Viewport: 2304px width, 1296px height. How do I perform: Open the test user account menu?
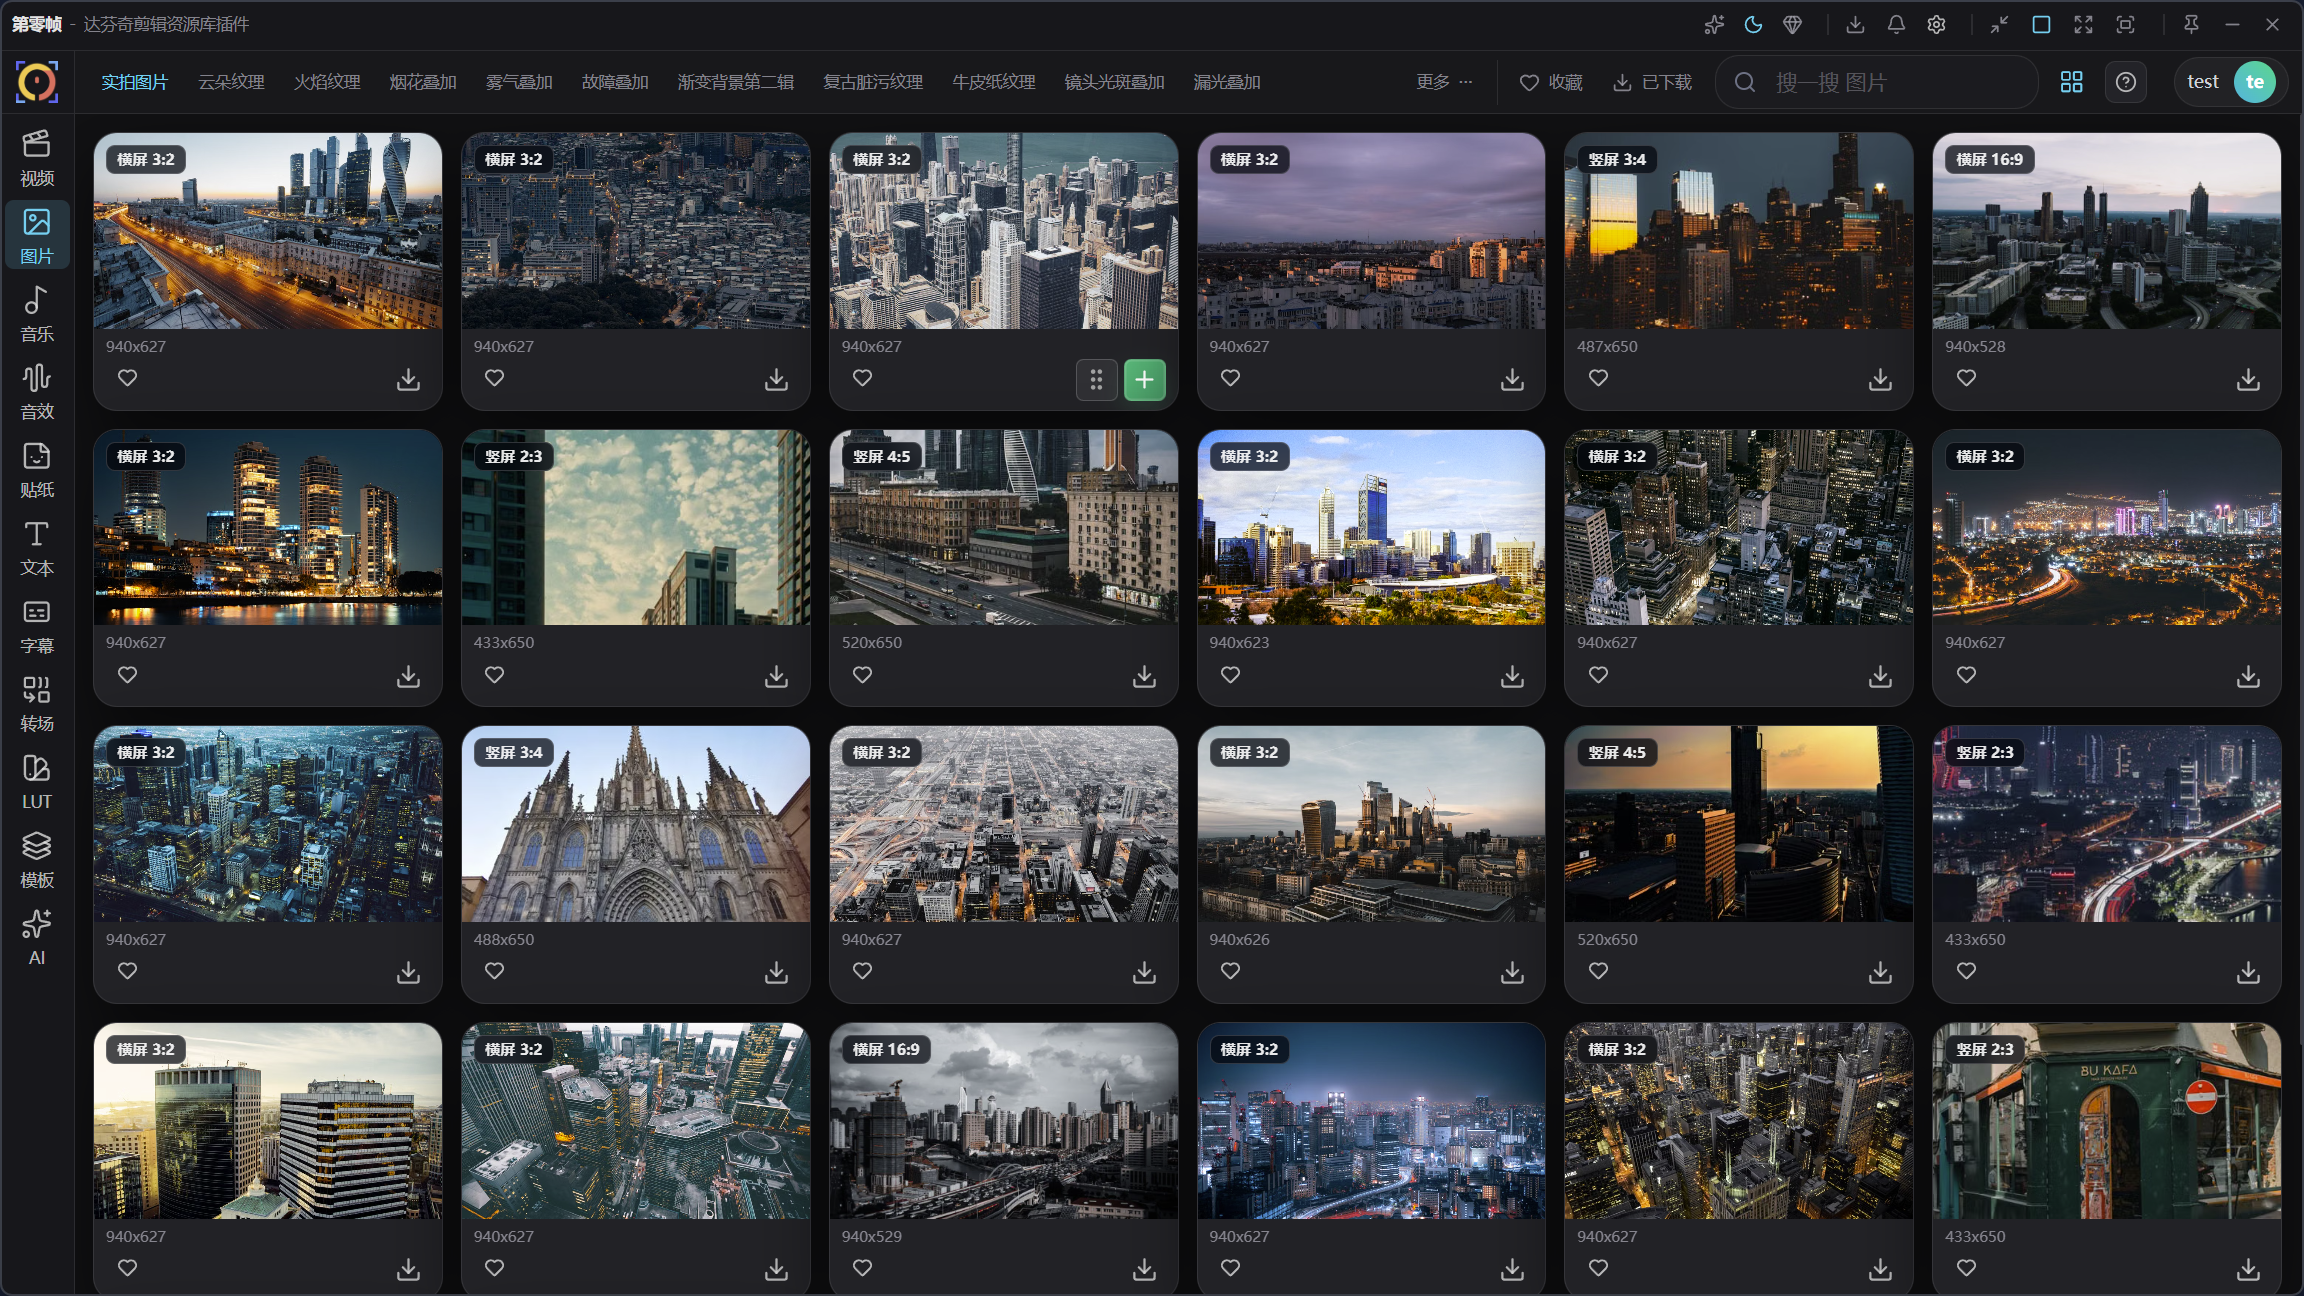[x=2231, y=82]
